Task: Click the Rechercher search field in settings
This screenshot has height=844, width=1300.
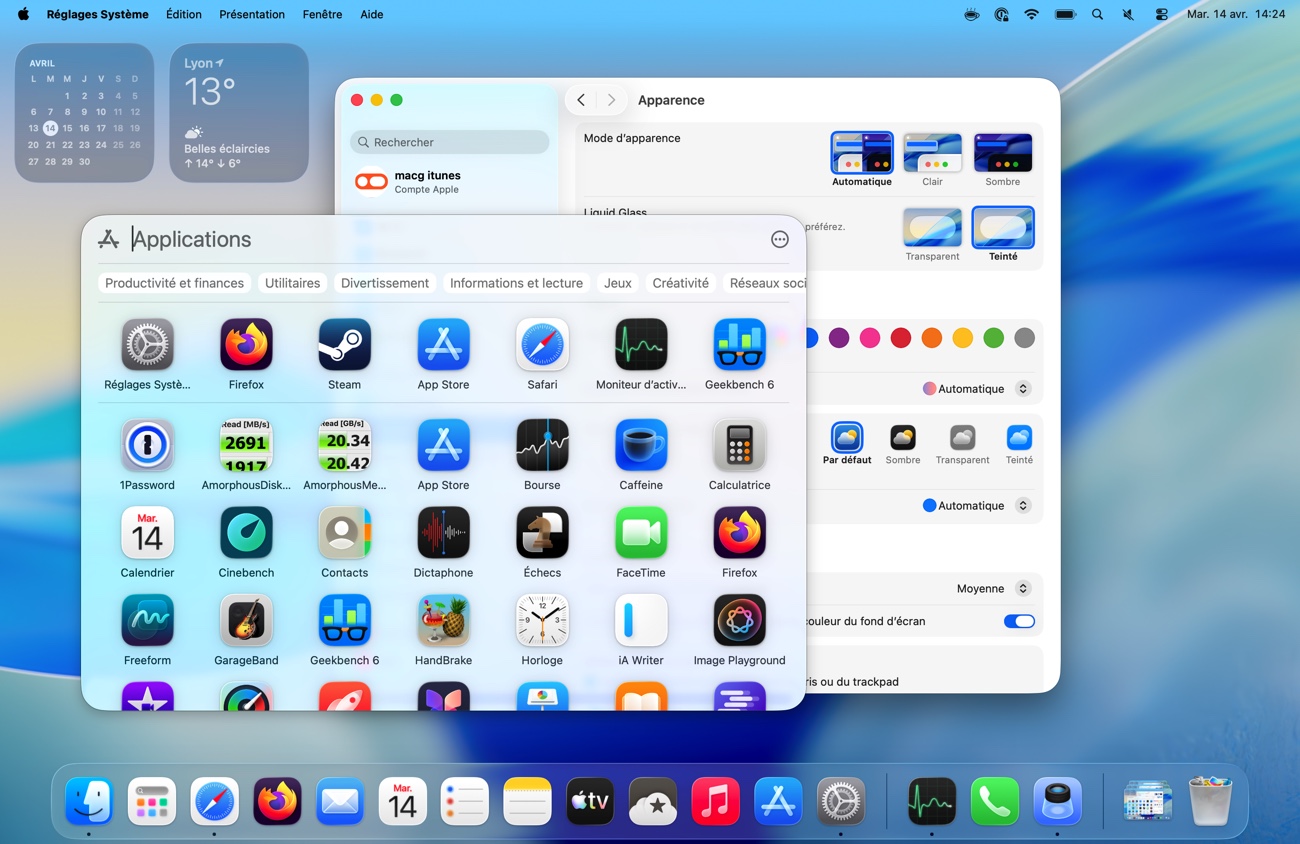Action: (450, 142)
